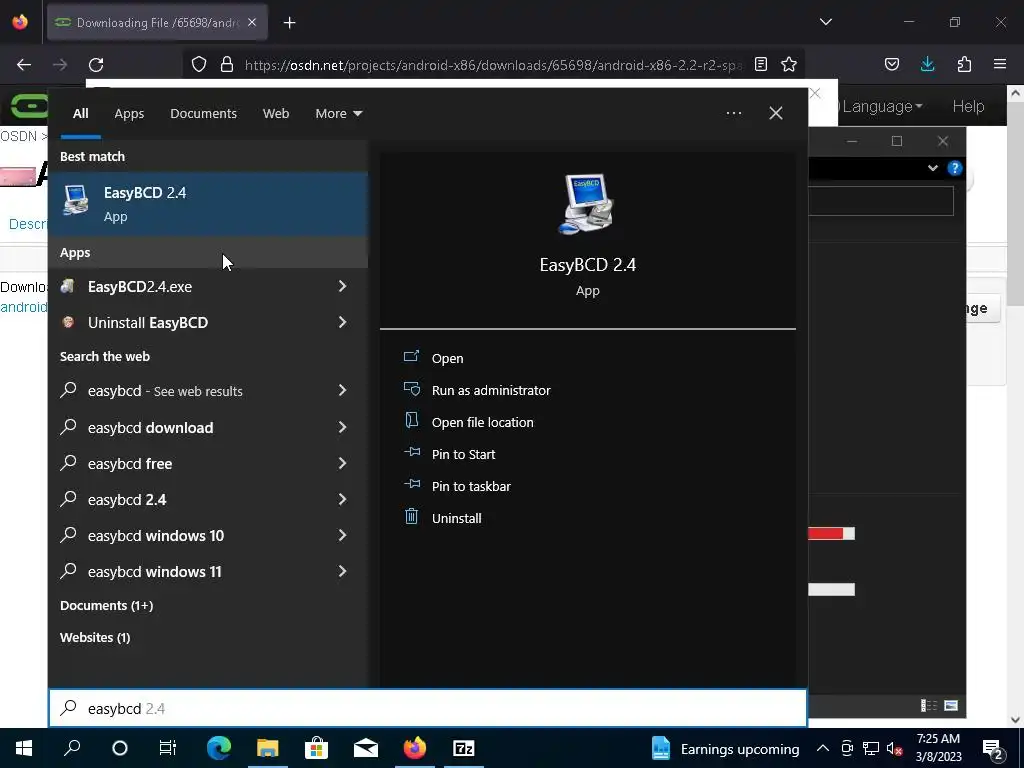The width and height of the screenshot is (1024, 768).
Task: Save page to Pocket icon
Action: tap(891, 64)
